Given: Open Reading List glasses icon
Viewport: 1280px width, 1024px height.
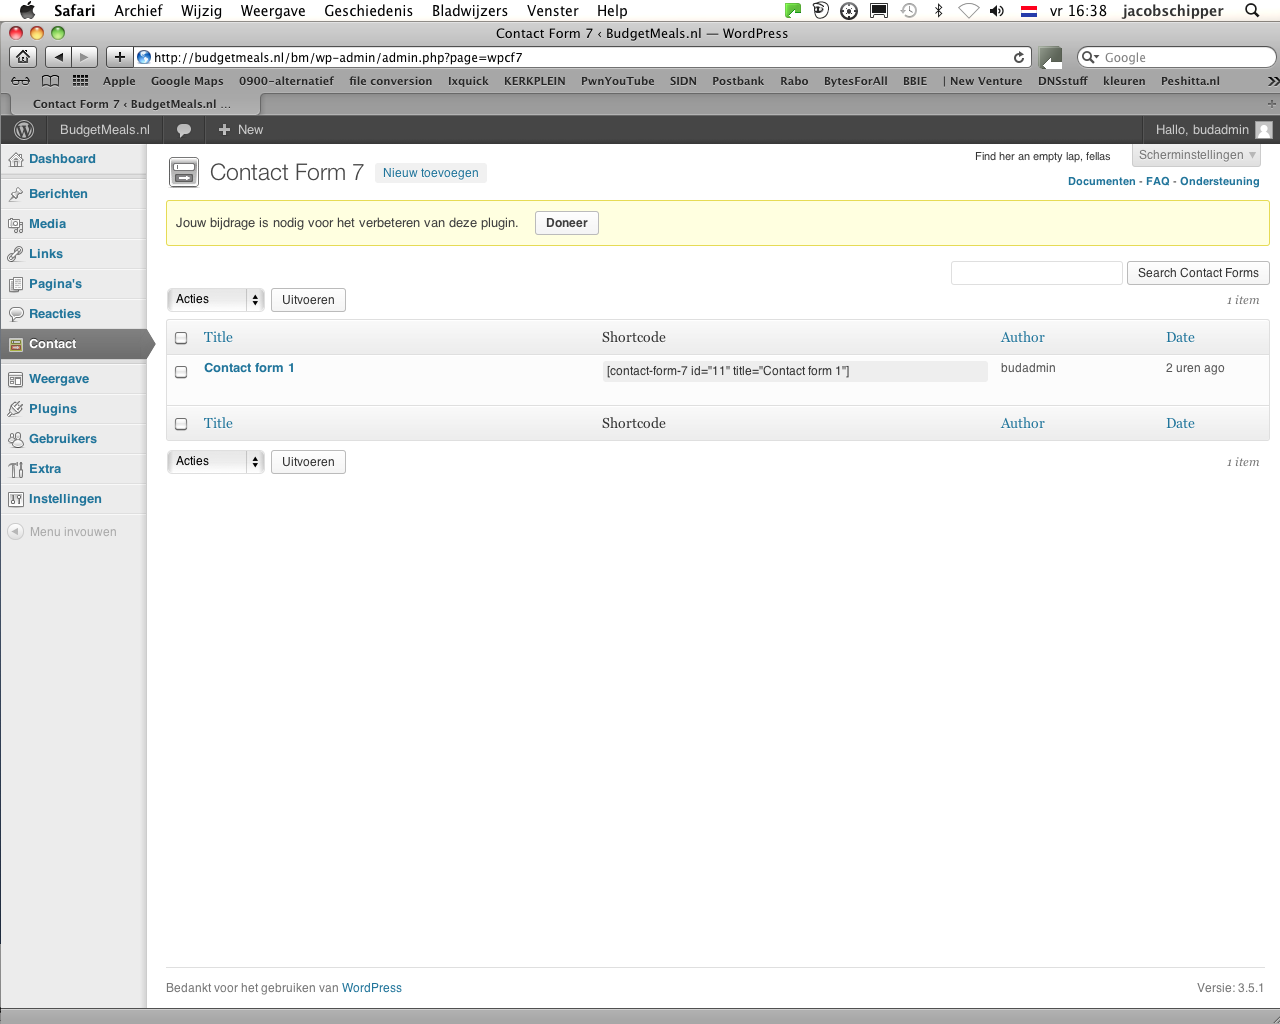Looking at the screenshot, I should [x=20, y=81].
